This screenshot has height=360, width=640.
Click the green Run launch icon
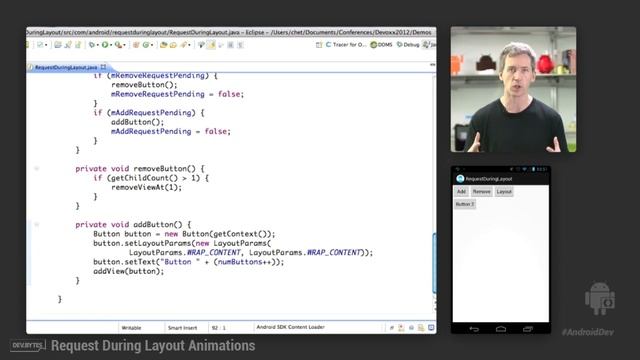105,45
